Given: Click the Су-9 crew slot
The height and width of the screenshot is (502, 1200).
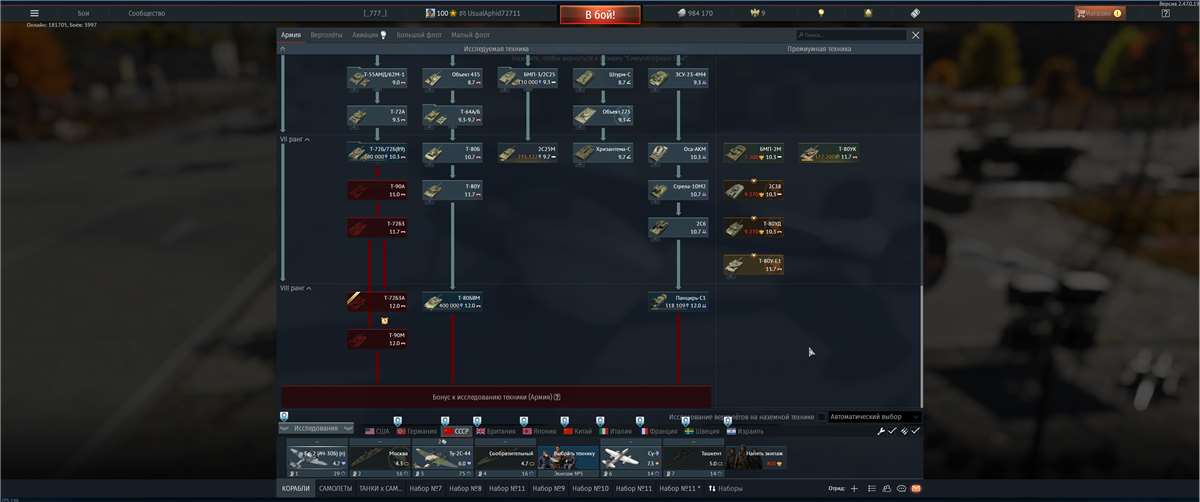Looking at the screenshot, I should (x=629, y=457).
